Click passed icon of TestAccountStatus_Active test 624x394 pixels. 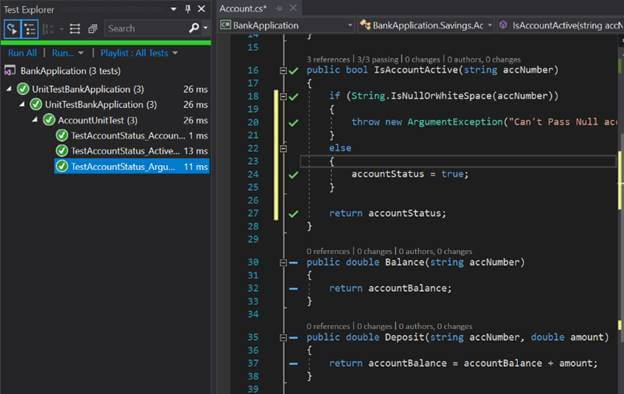click(62, 151)
